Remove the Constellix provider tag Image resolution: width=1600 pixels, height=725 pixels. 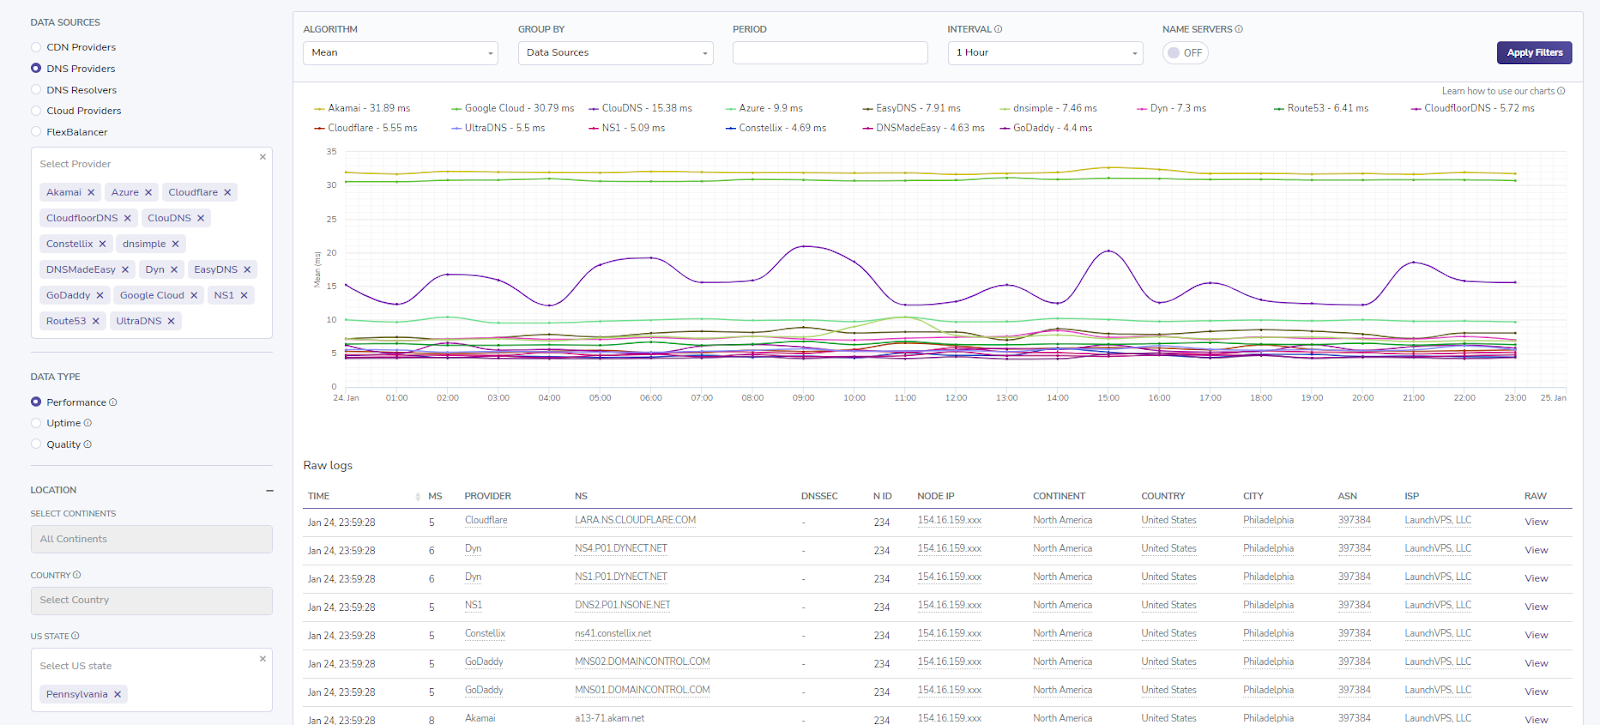[102, 244]
